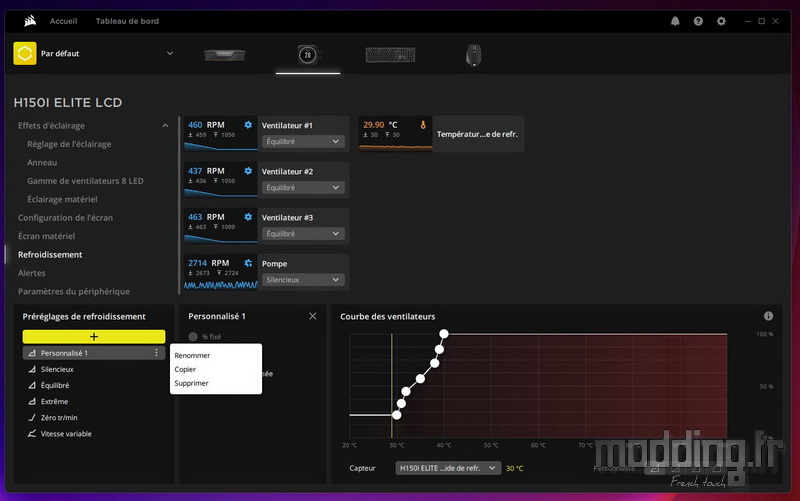
Task: Collapse the Effets d'éclairage section chevron
Action: tap(165, 126)
